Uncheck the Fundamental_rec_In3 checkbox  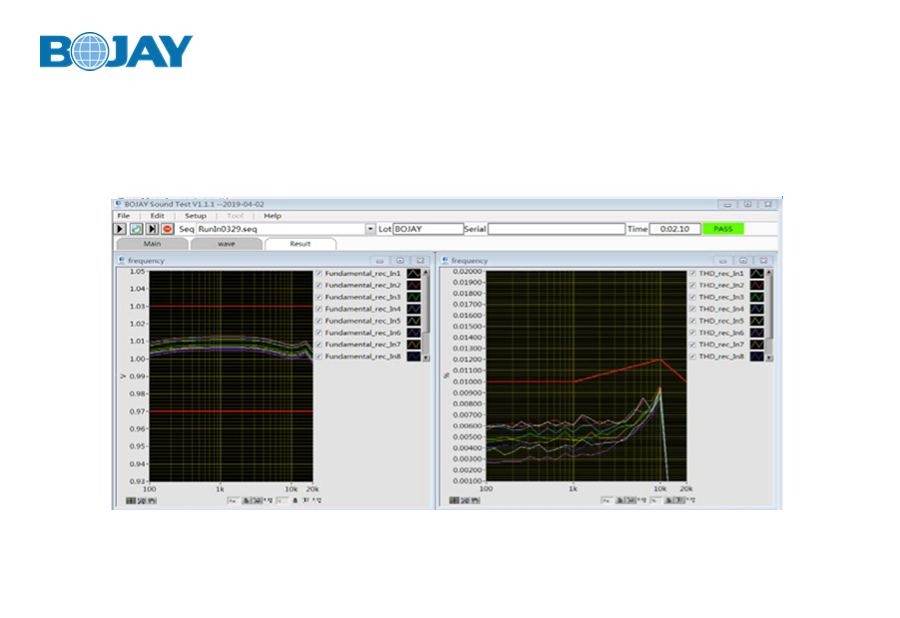pos(319,297)
